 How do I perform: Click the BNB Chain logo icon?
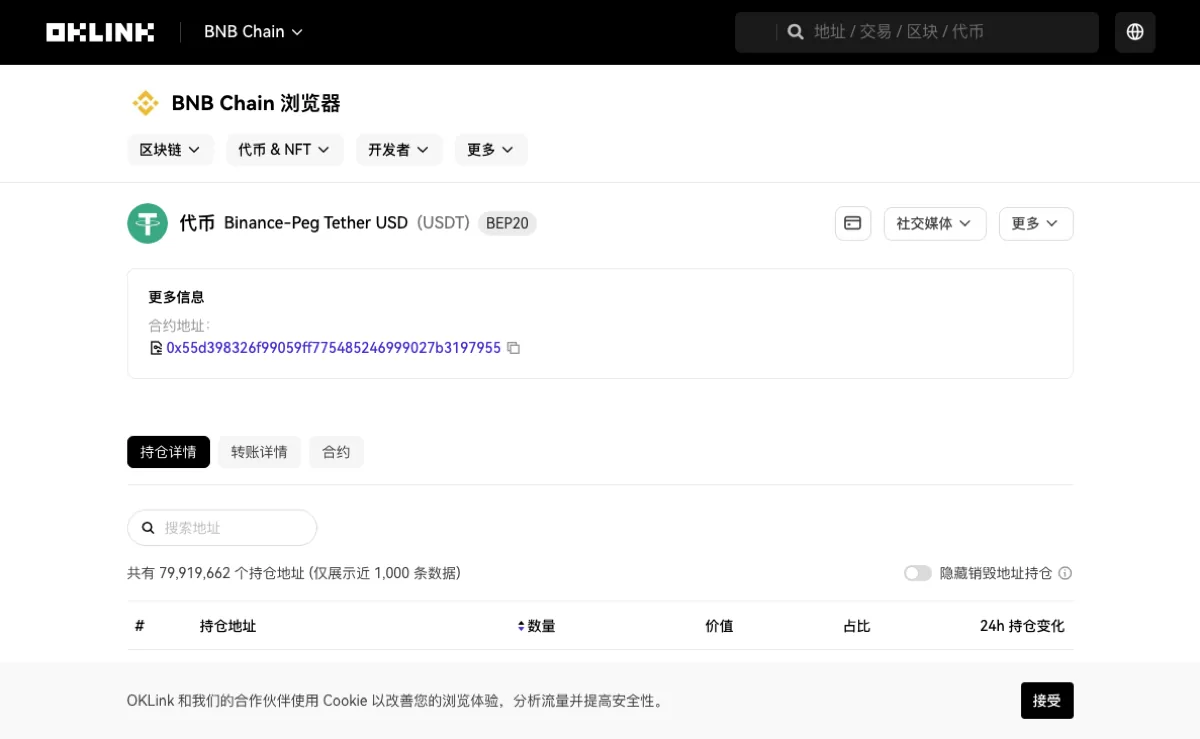click(146, 103)
